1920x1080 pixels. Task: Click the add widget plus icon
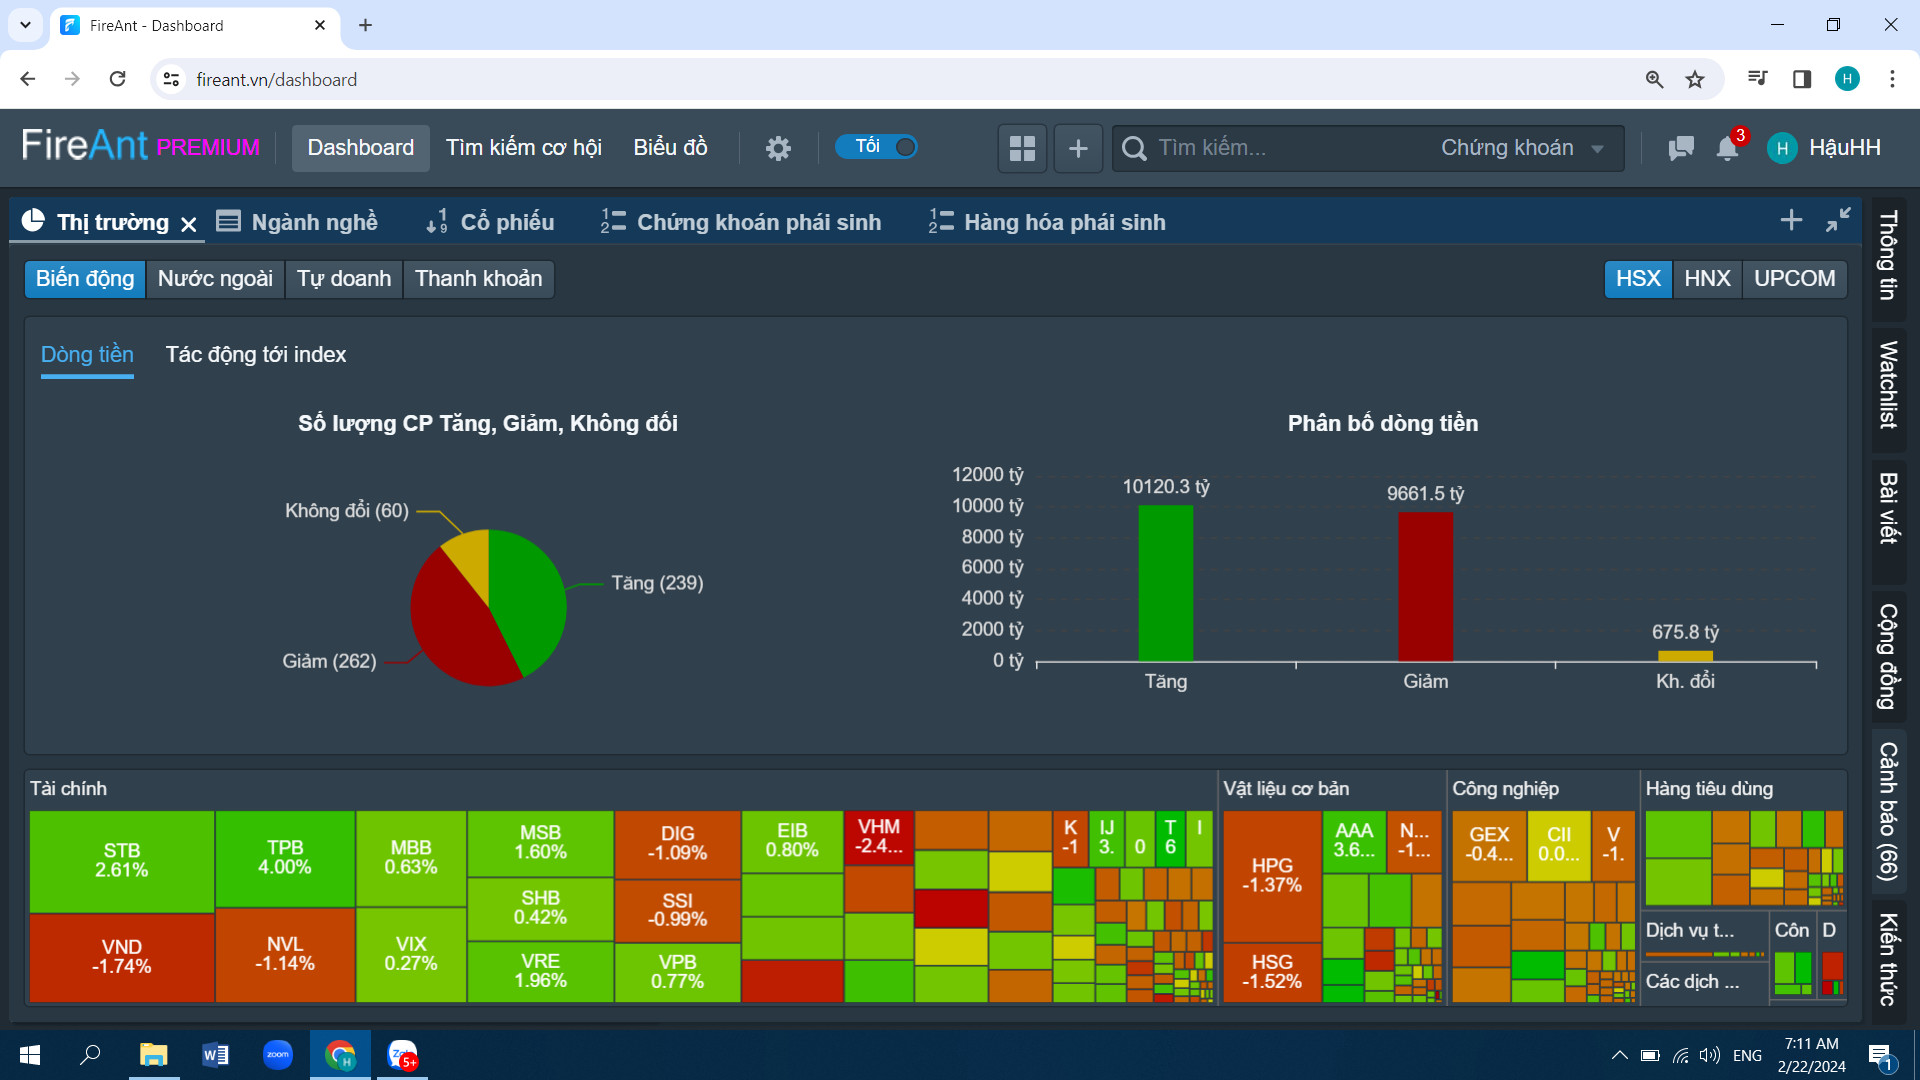click(1078, 148)
